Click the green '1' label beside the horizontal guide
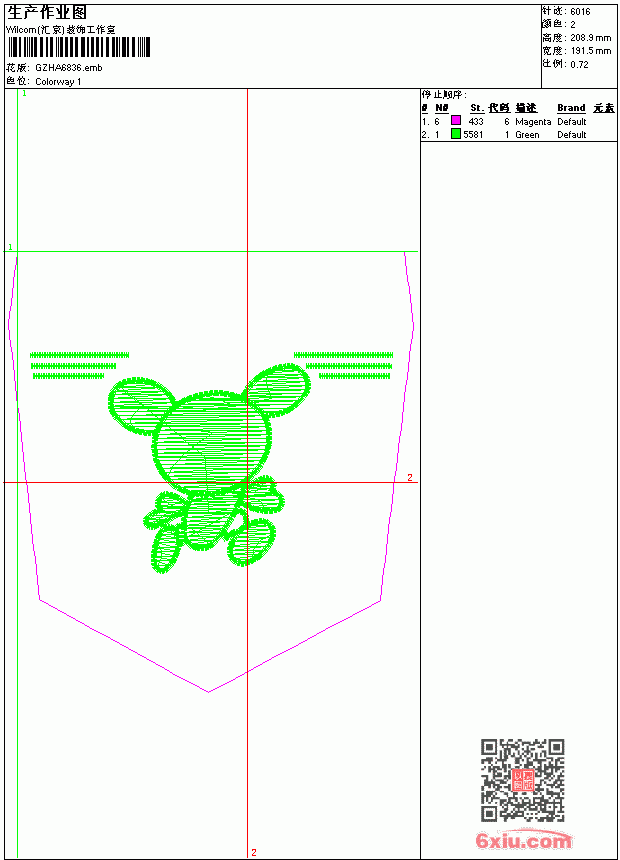The width and height of the screenshot is (620, 860). (10, 247)
